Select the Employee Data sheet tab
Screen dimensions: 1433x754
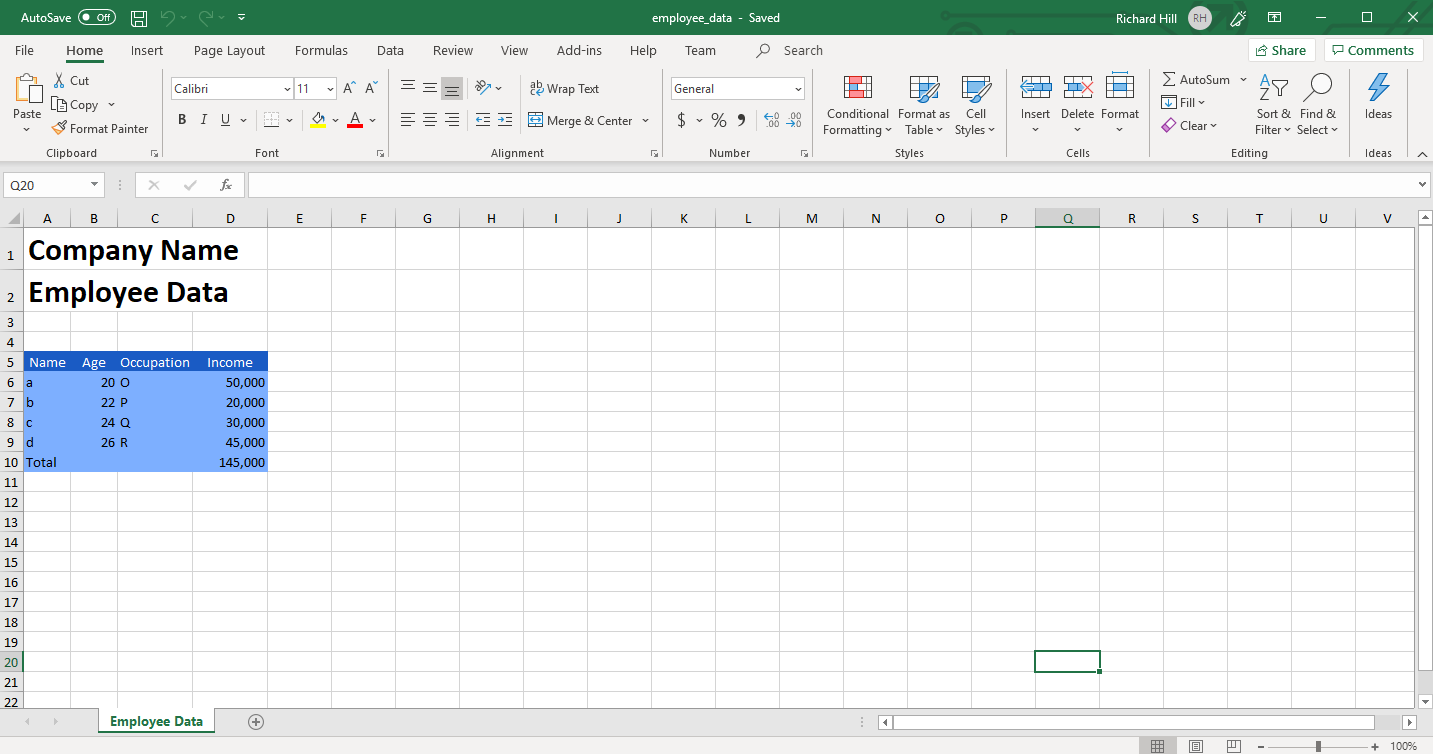[156, 721]
